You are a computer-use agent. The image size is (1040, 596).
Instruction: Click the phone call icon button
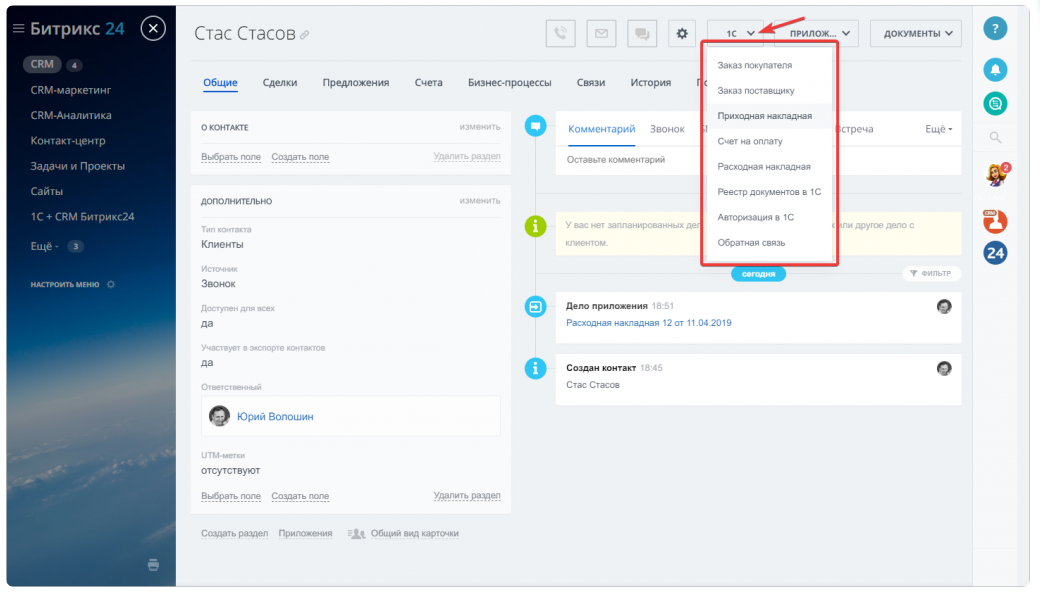[x=560, y=33]
